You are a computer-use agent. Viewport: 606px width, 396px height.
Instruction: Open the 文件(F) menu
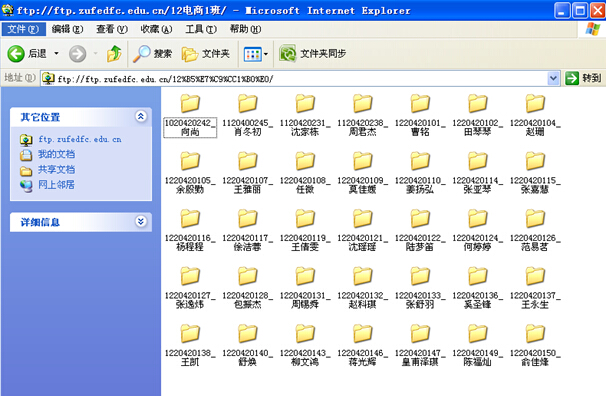[x=23, y=29]
